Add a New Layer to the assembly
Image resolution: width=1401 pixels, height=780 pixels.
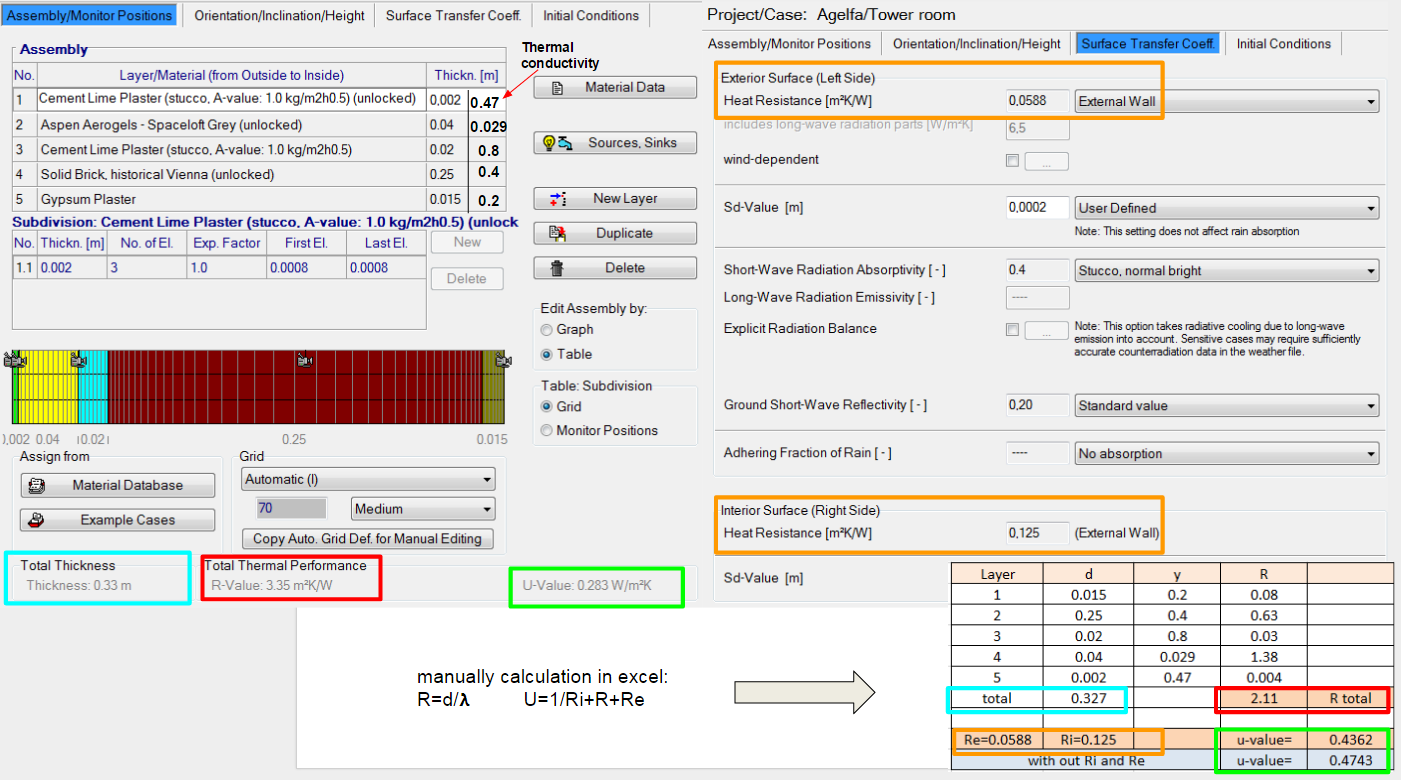(x=614, y=198)
